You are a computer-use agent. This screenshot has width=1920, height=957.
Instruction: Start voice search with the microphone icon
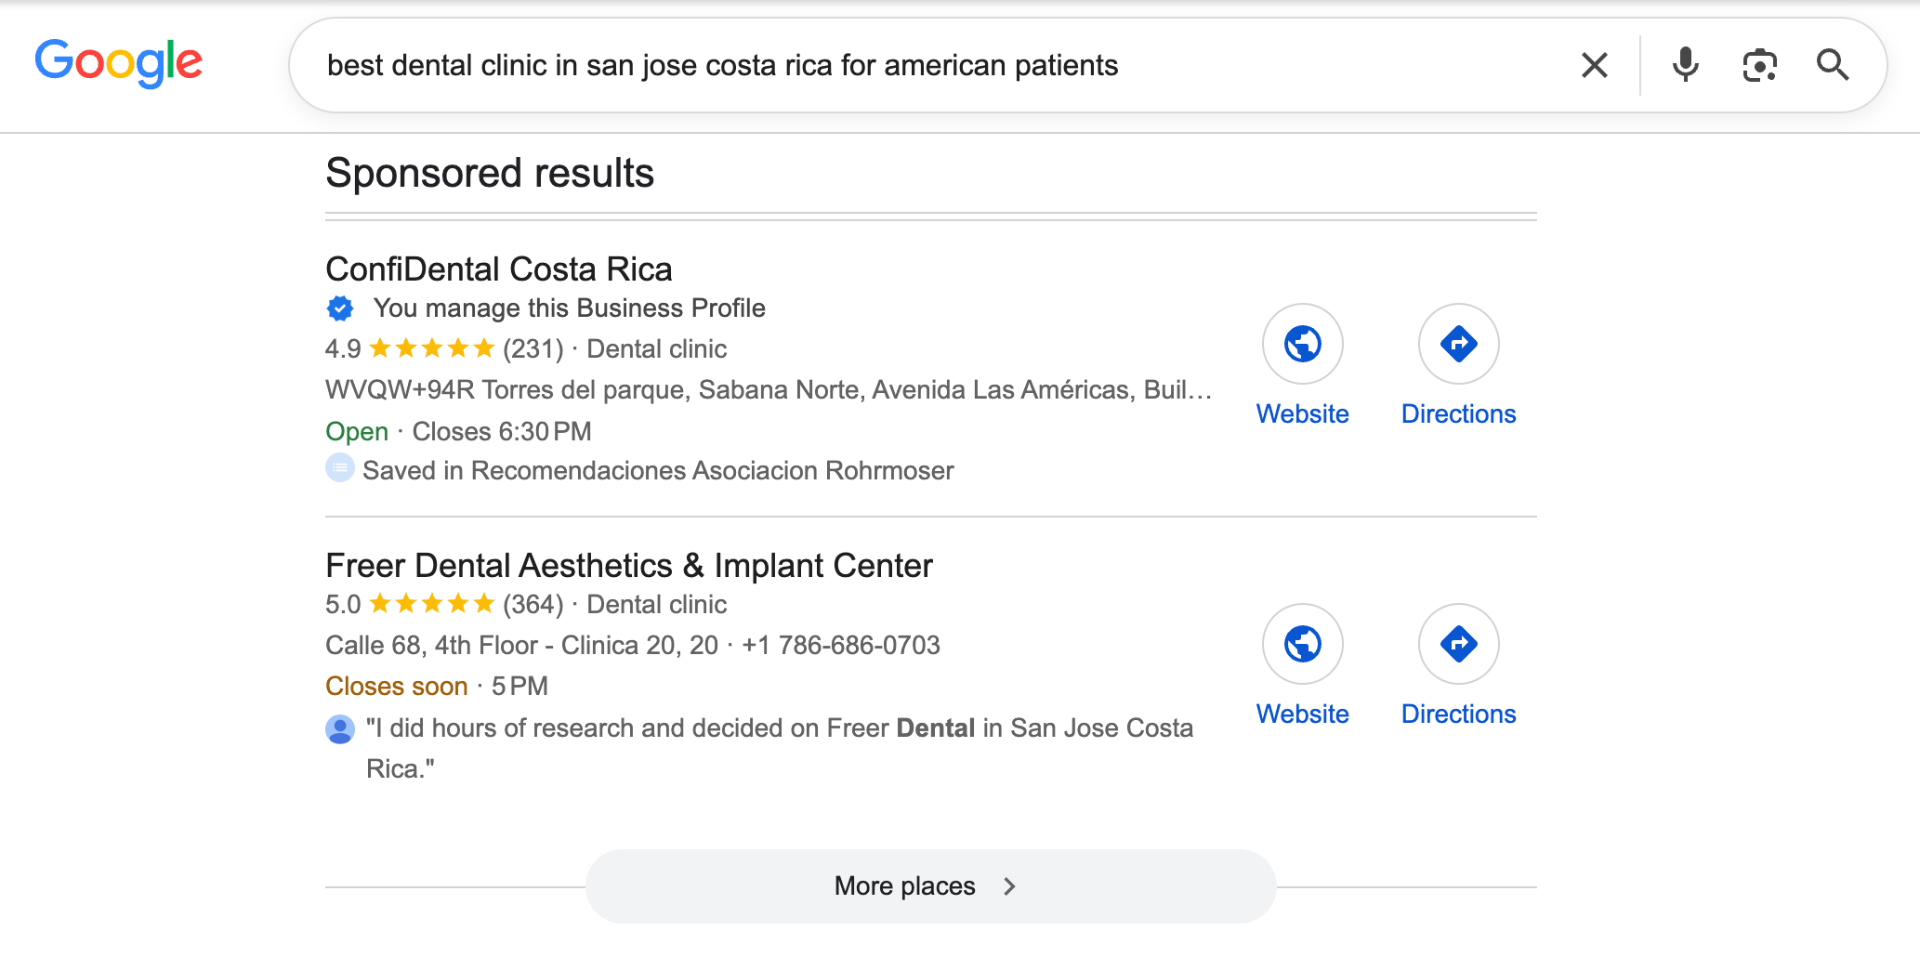click(1685, 65)
